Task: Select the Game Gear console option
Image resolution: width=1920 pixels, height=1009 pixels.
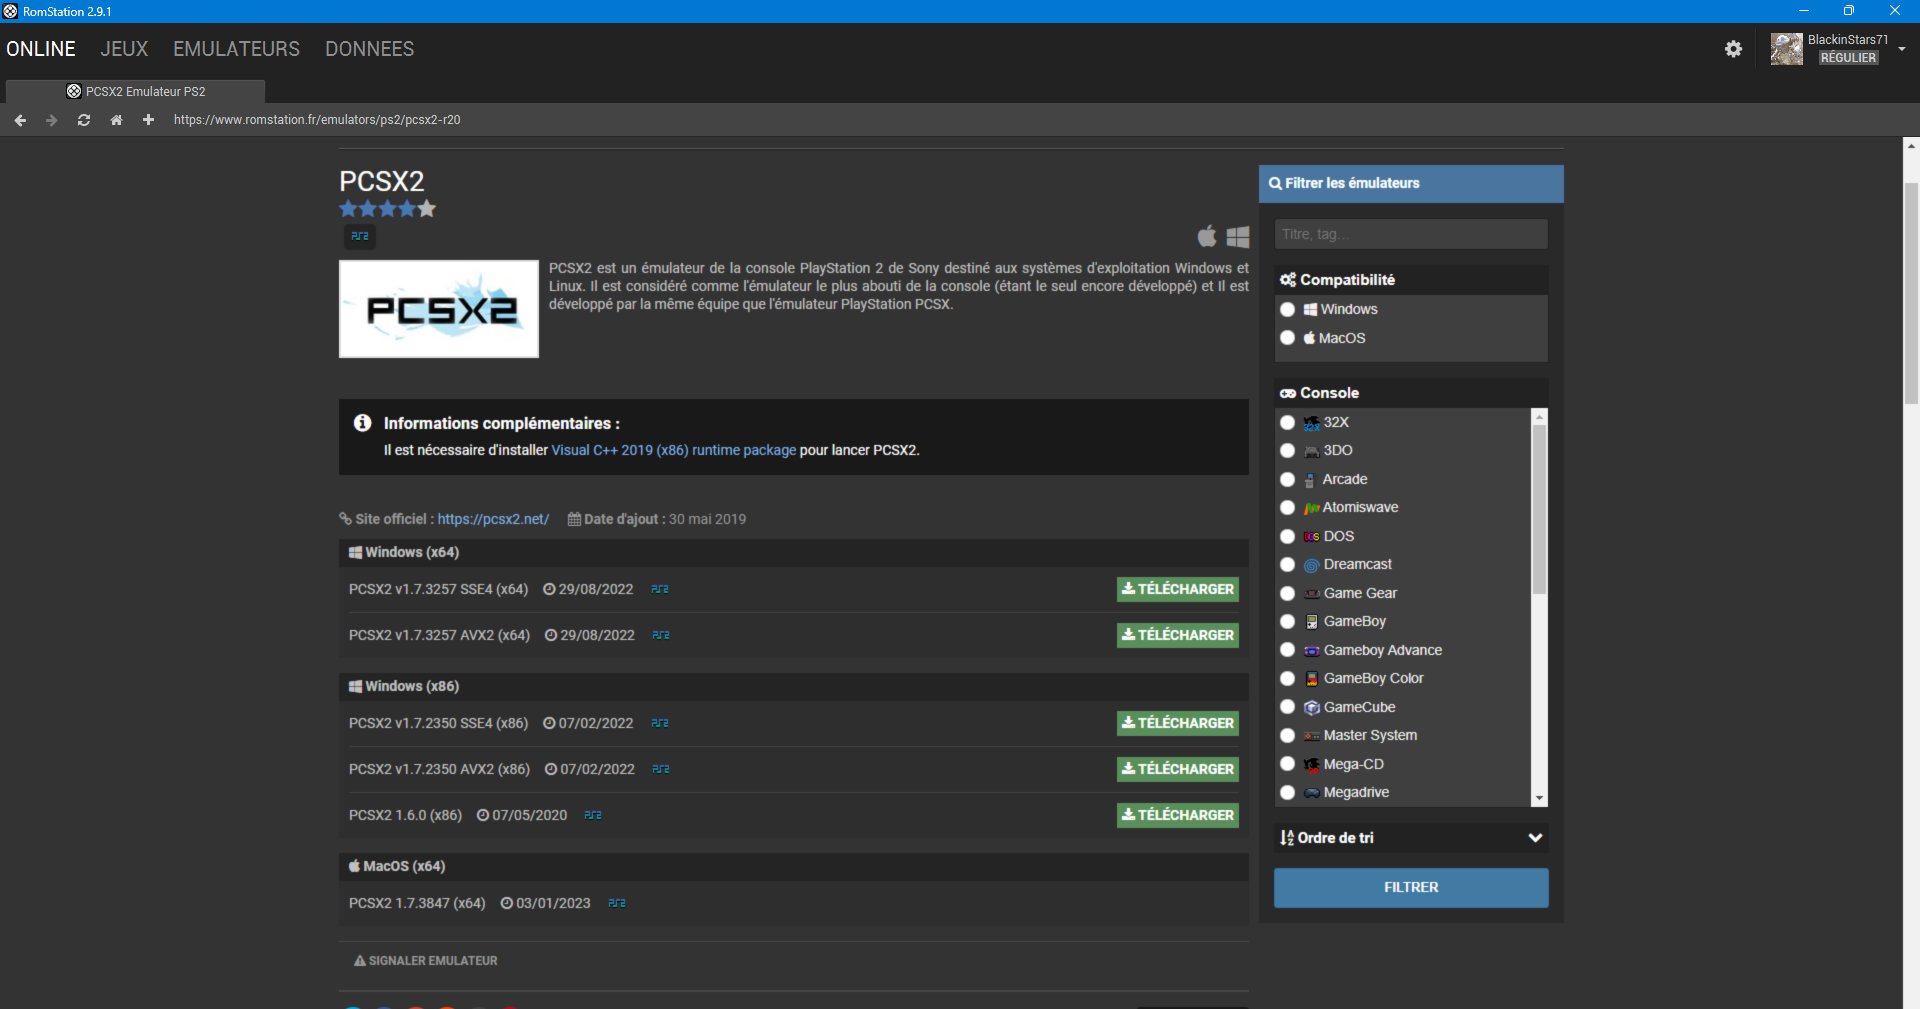Action: [1288, 594]
